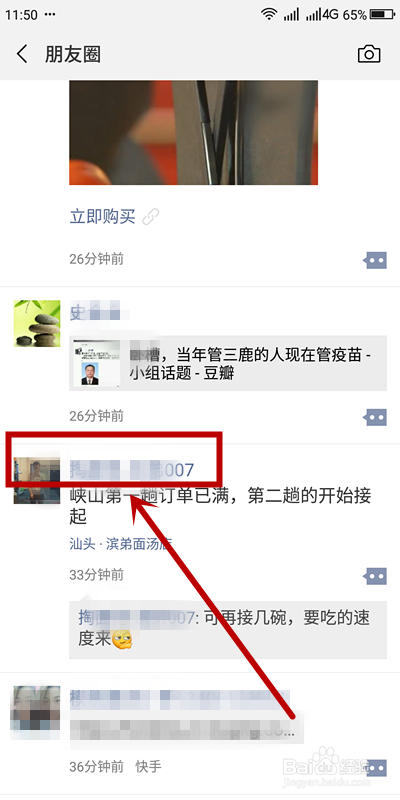Open comment menu on the 快手 post
Image resolution: width=400 pixels, height=800 pixels.
(375, 767)
